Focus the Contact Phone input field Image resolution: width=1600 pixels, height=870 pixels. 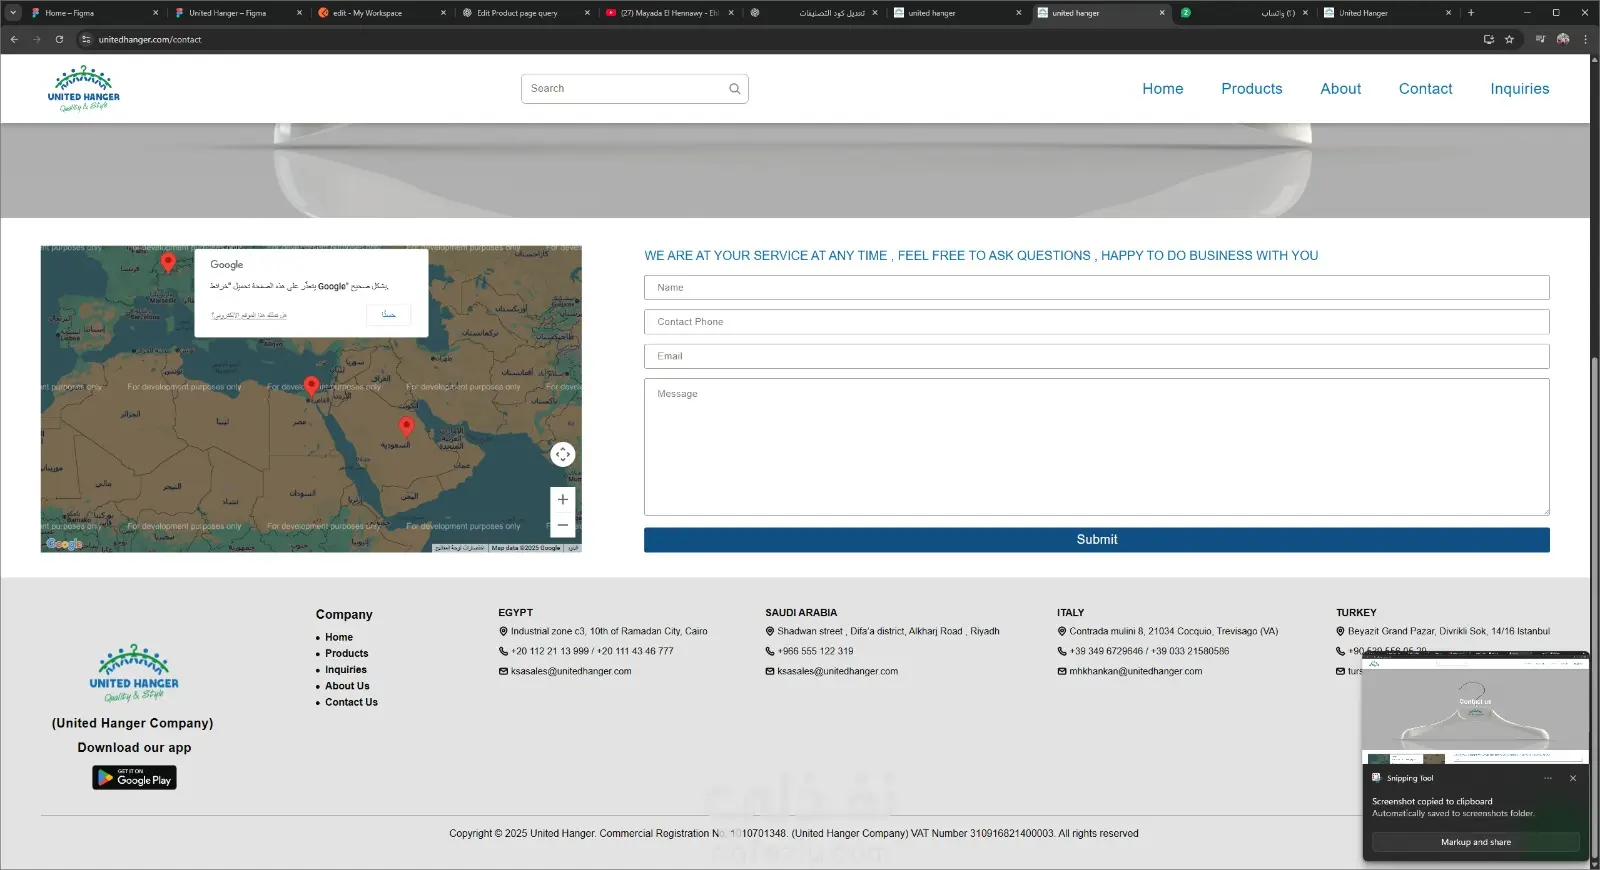point(1096,322)
